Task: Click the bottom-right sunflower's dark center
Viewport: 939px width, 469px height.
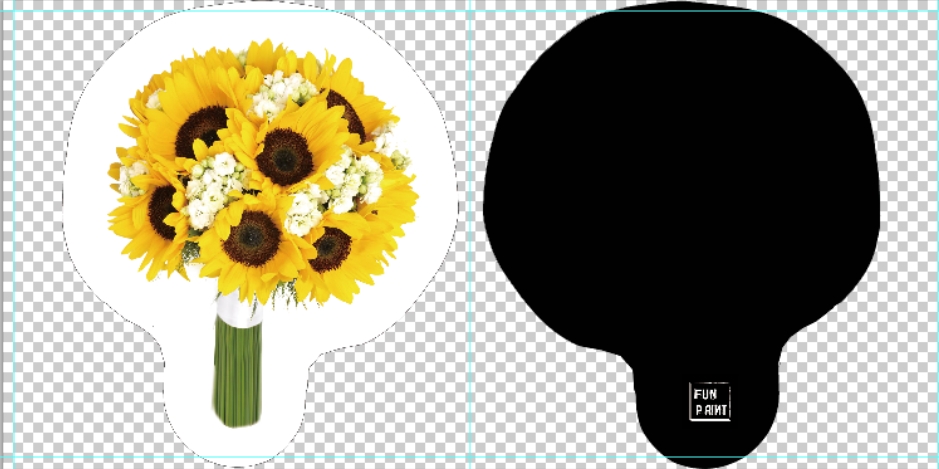Action: pos(330,249)
